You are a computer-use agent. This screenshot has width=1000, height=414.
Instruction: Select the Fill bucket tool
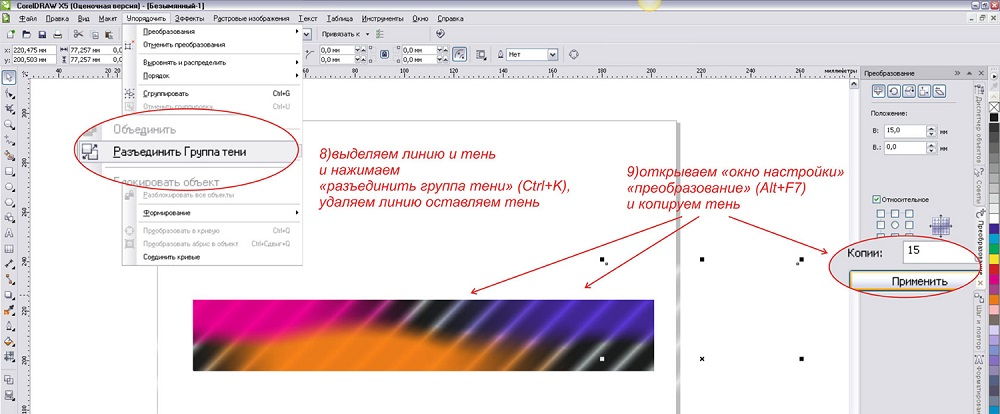pyautogui.click(x=10, y=342)
